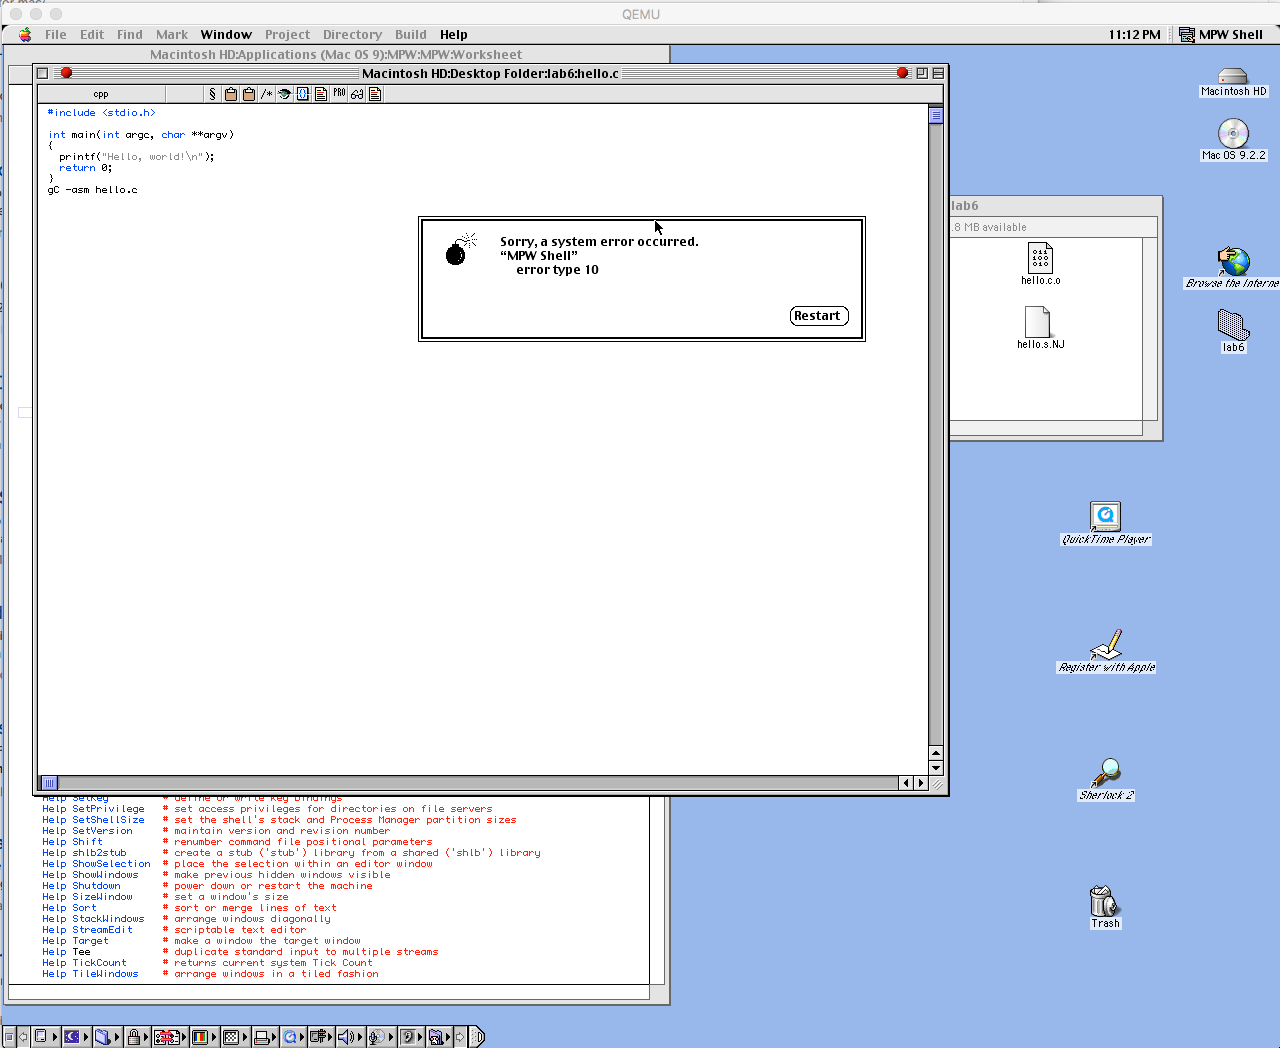Open the sound volume control strip module
The image size is (1280, 1048).
[345, 1037]
